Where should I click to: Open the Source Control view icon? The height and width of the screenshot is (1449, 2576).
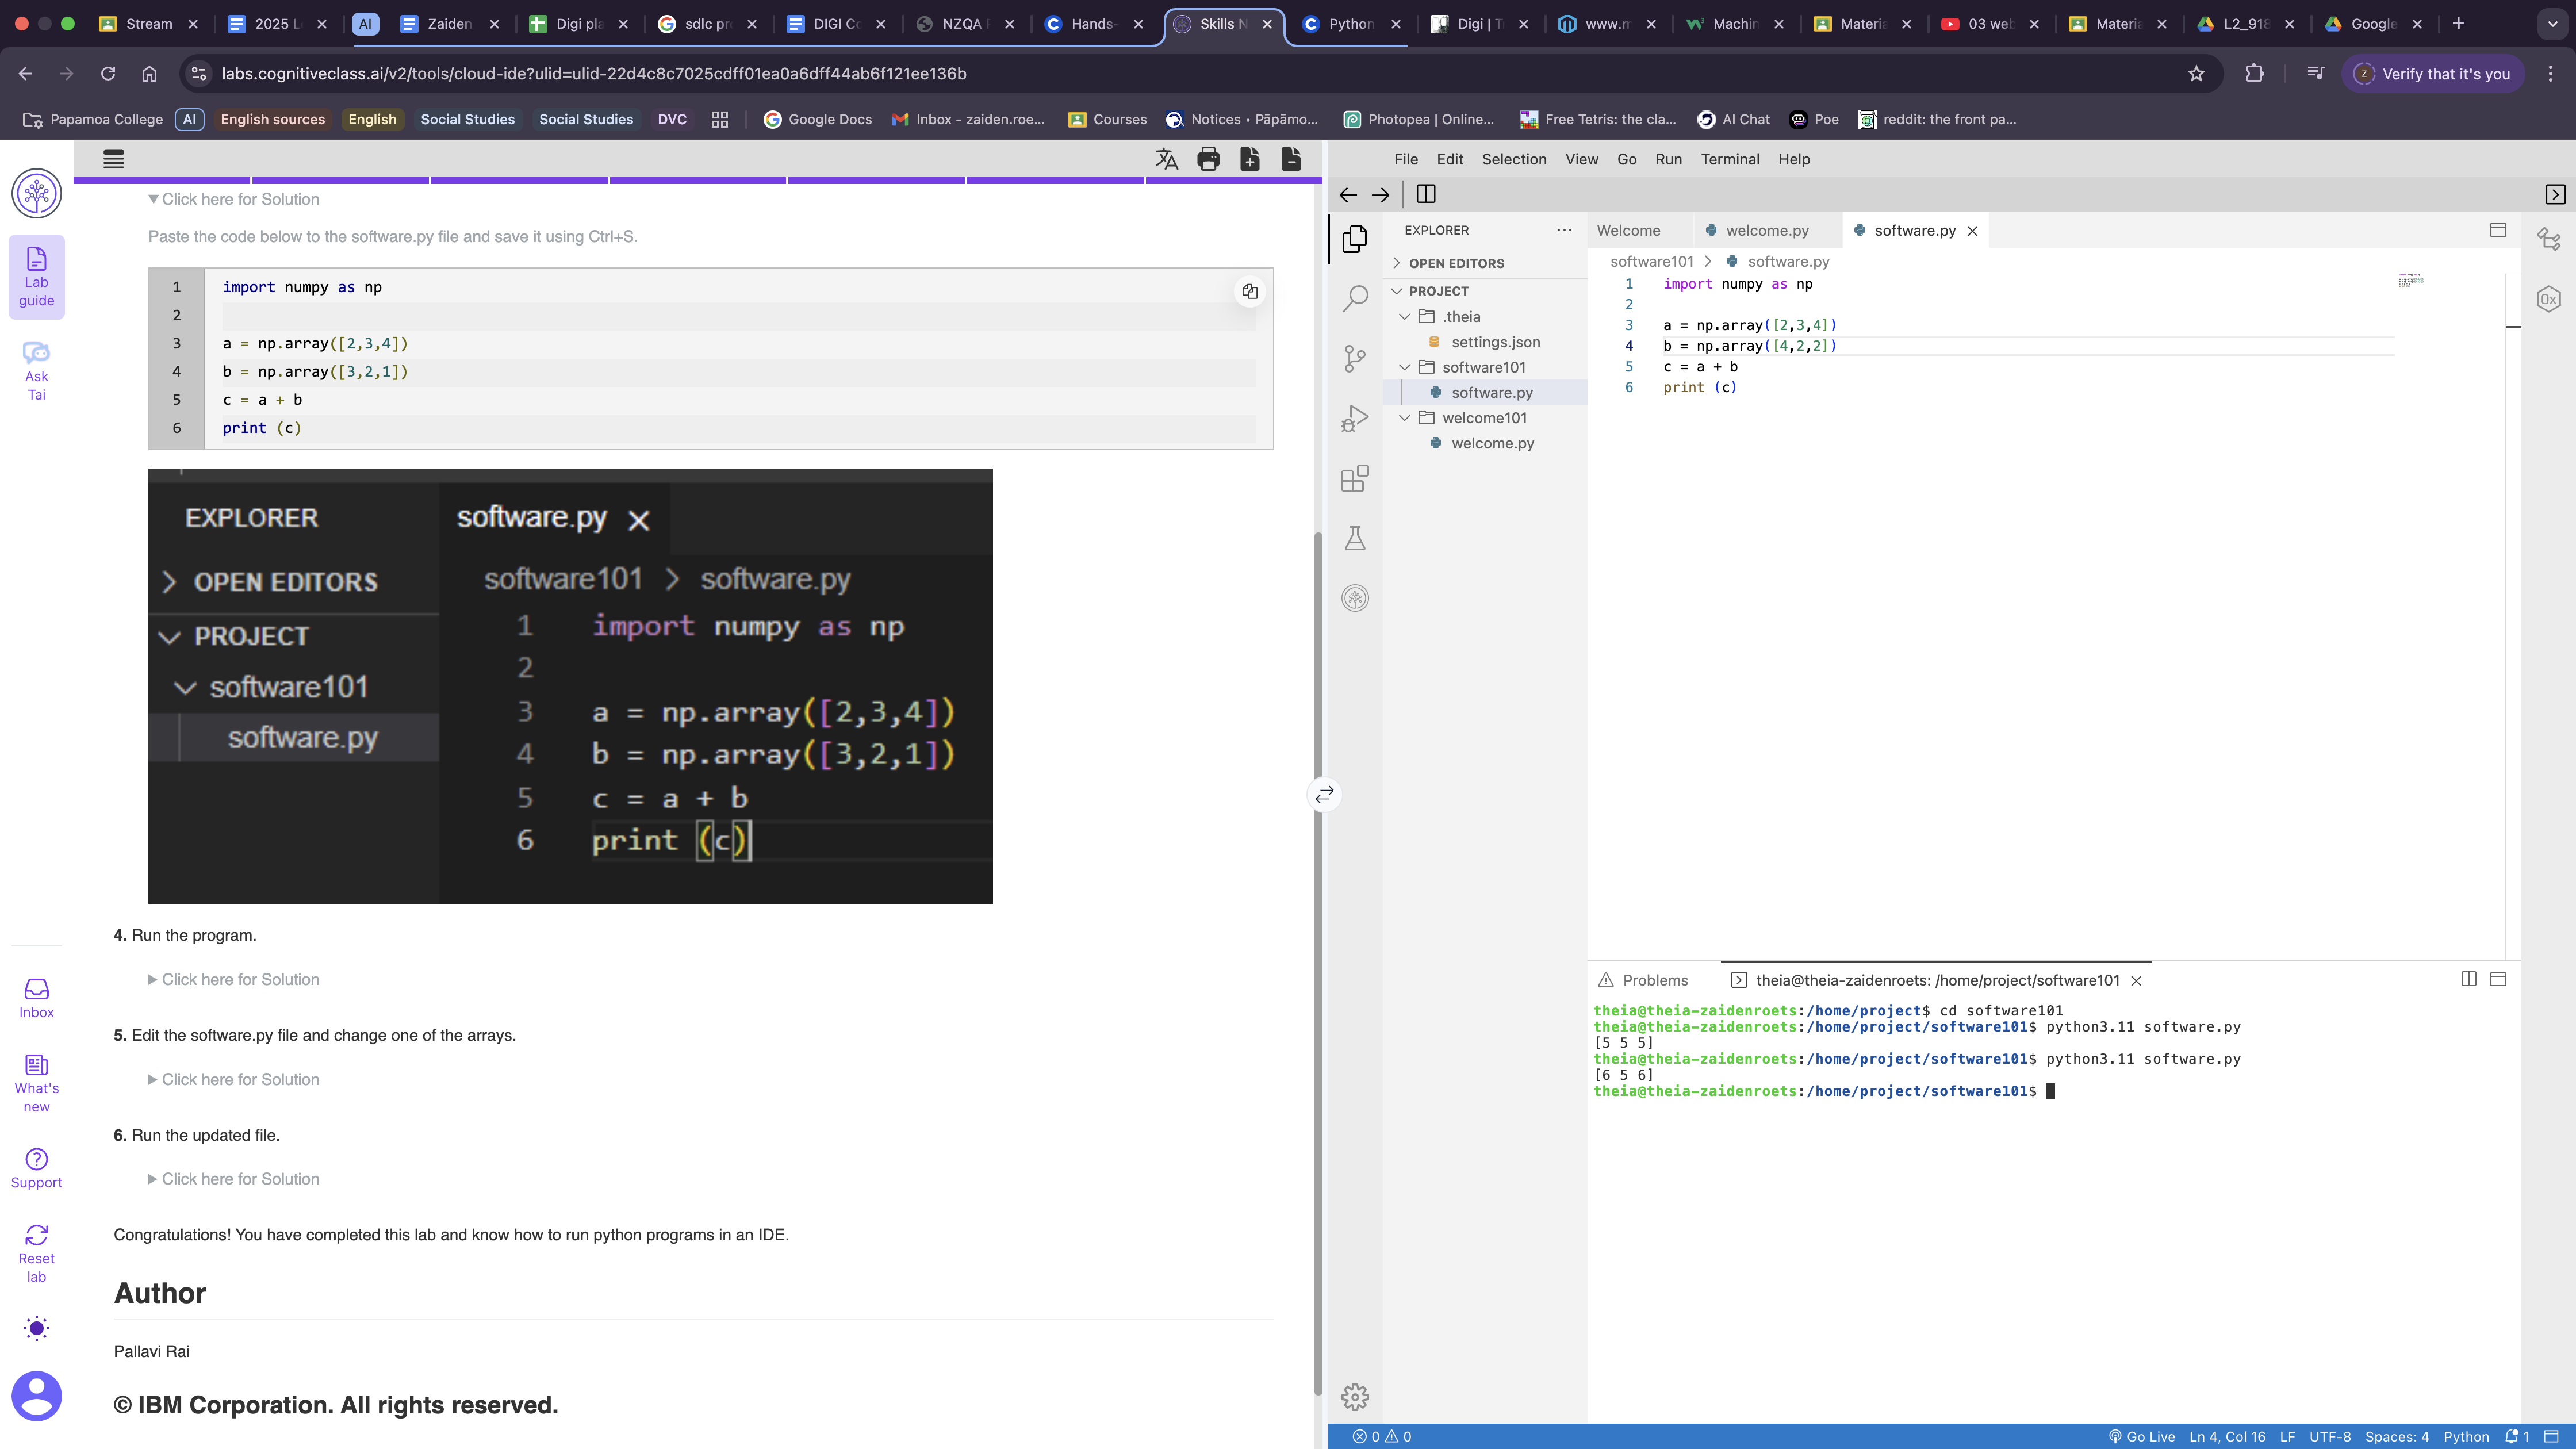click(x=1355, y=358)
